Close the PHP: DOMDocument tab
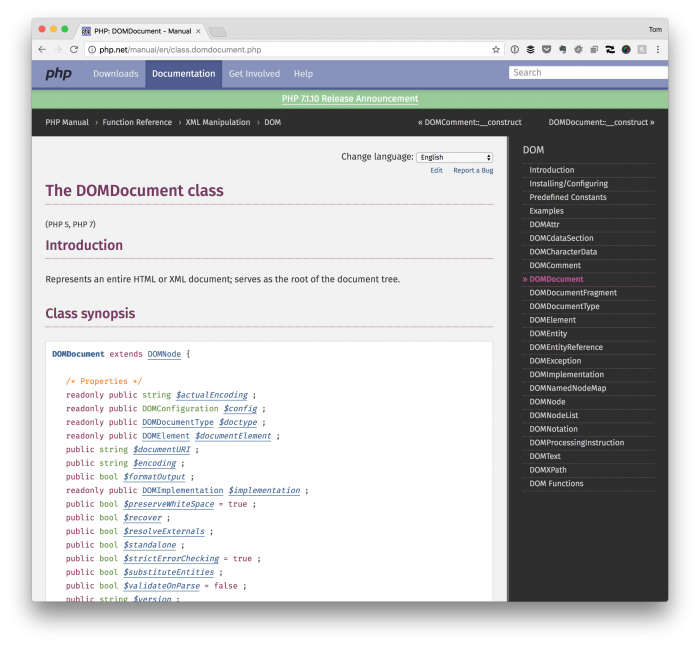 point(198,31)
